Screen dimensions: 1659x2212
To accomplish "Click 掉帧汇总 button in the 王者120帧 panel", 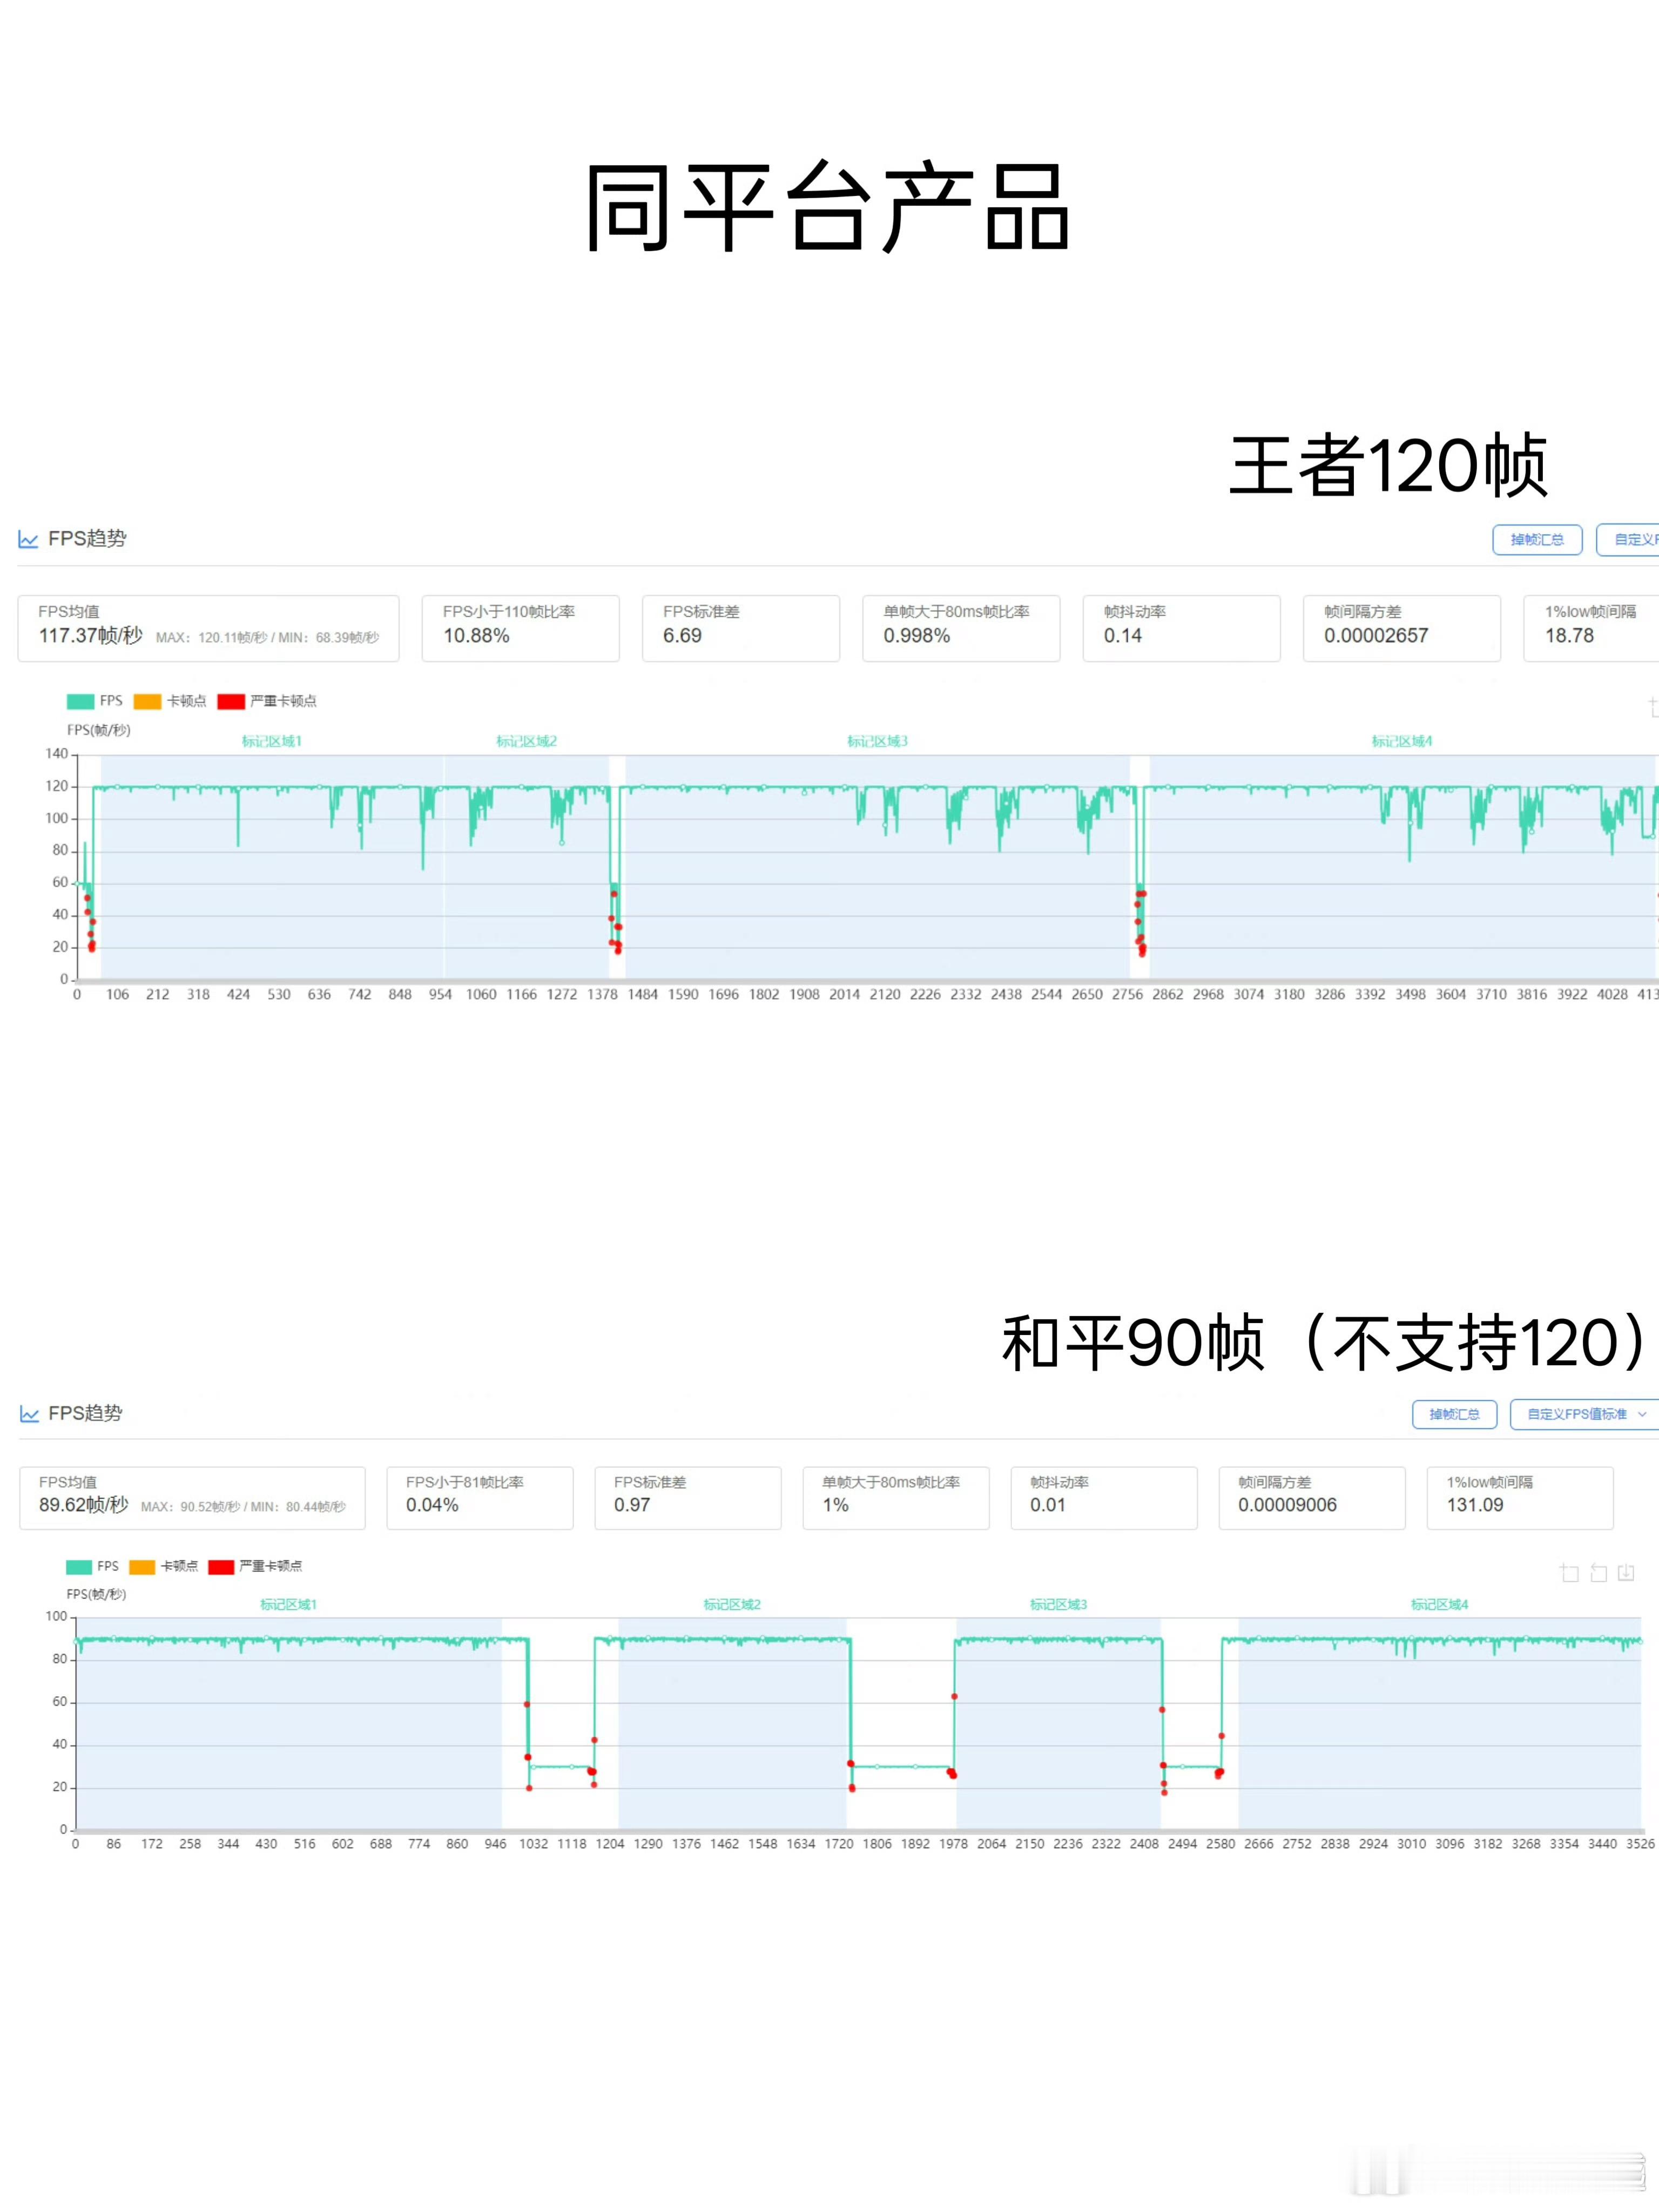I will click(1537, 540).
